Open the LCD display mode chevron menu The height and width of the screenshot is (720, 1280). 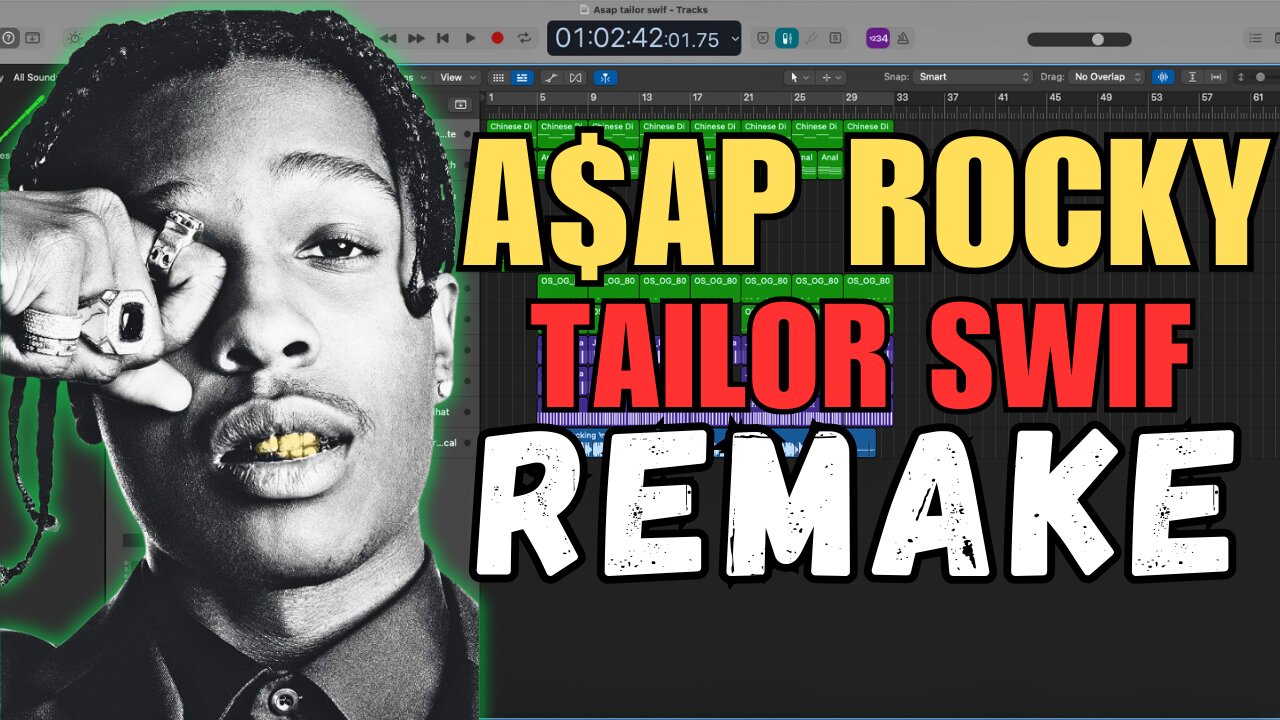[735, 39]
